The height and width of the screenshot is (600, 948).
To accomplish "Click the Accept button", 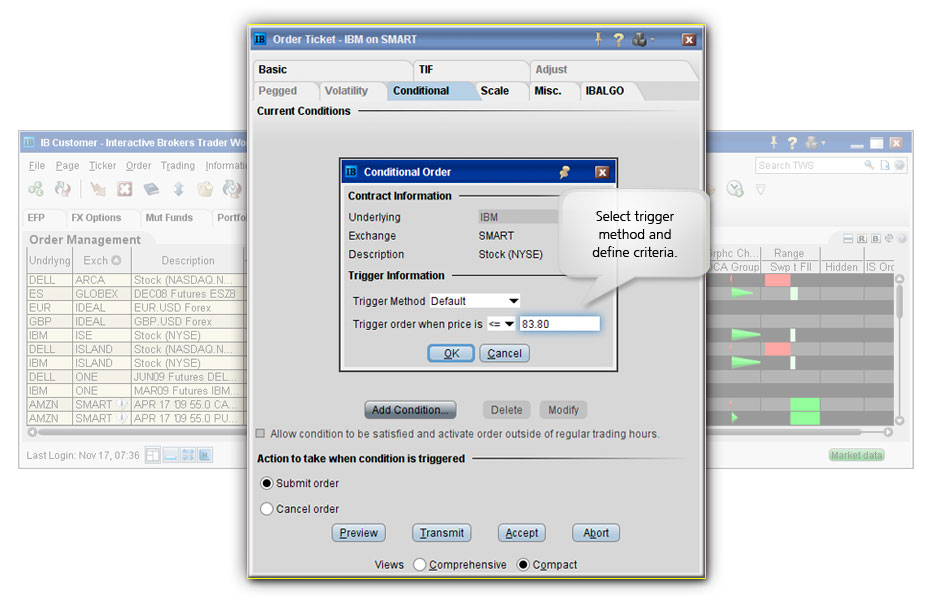I will point(522,533).
